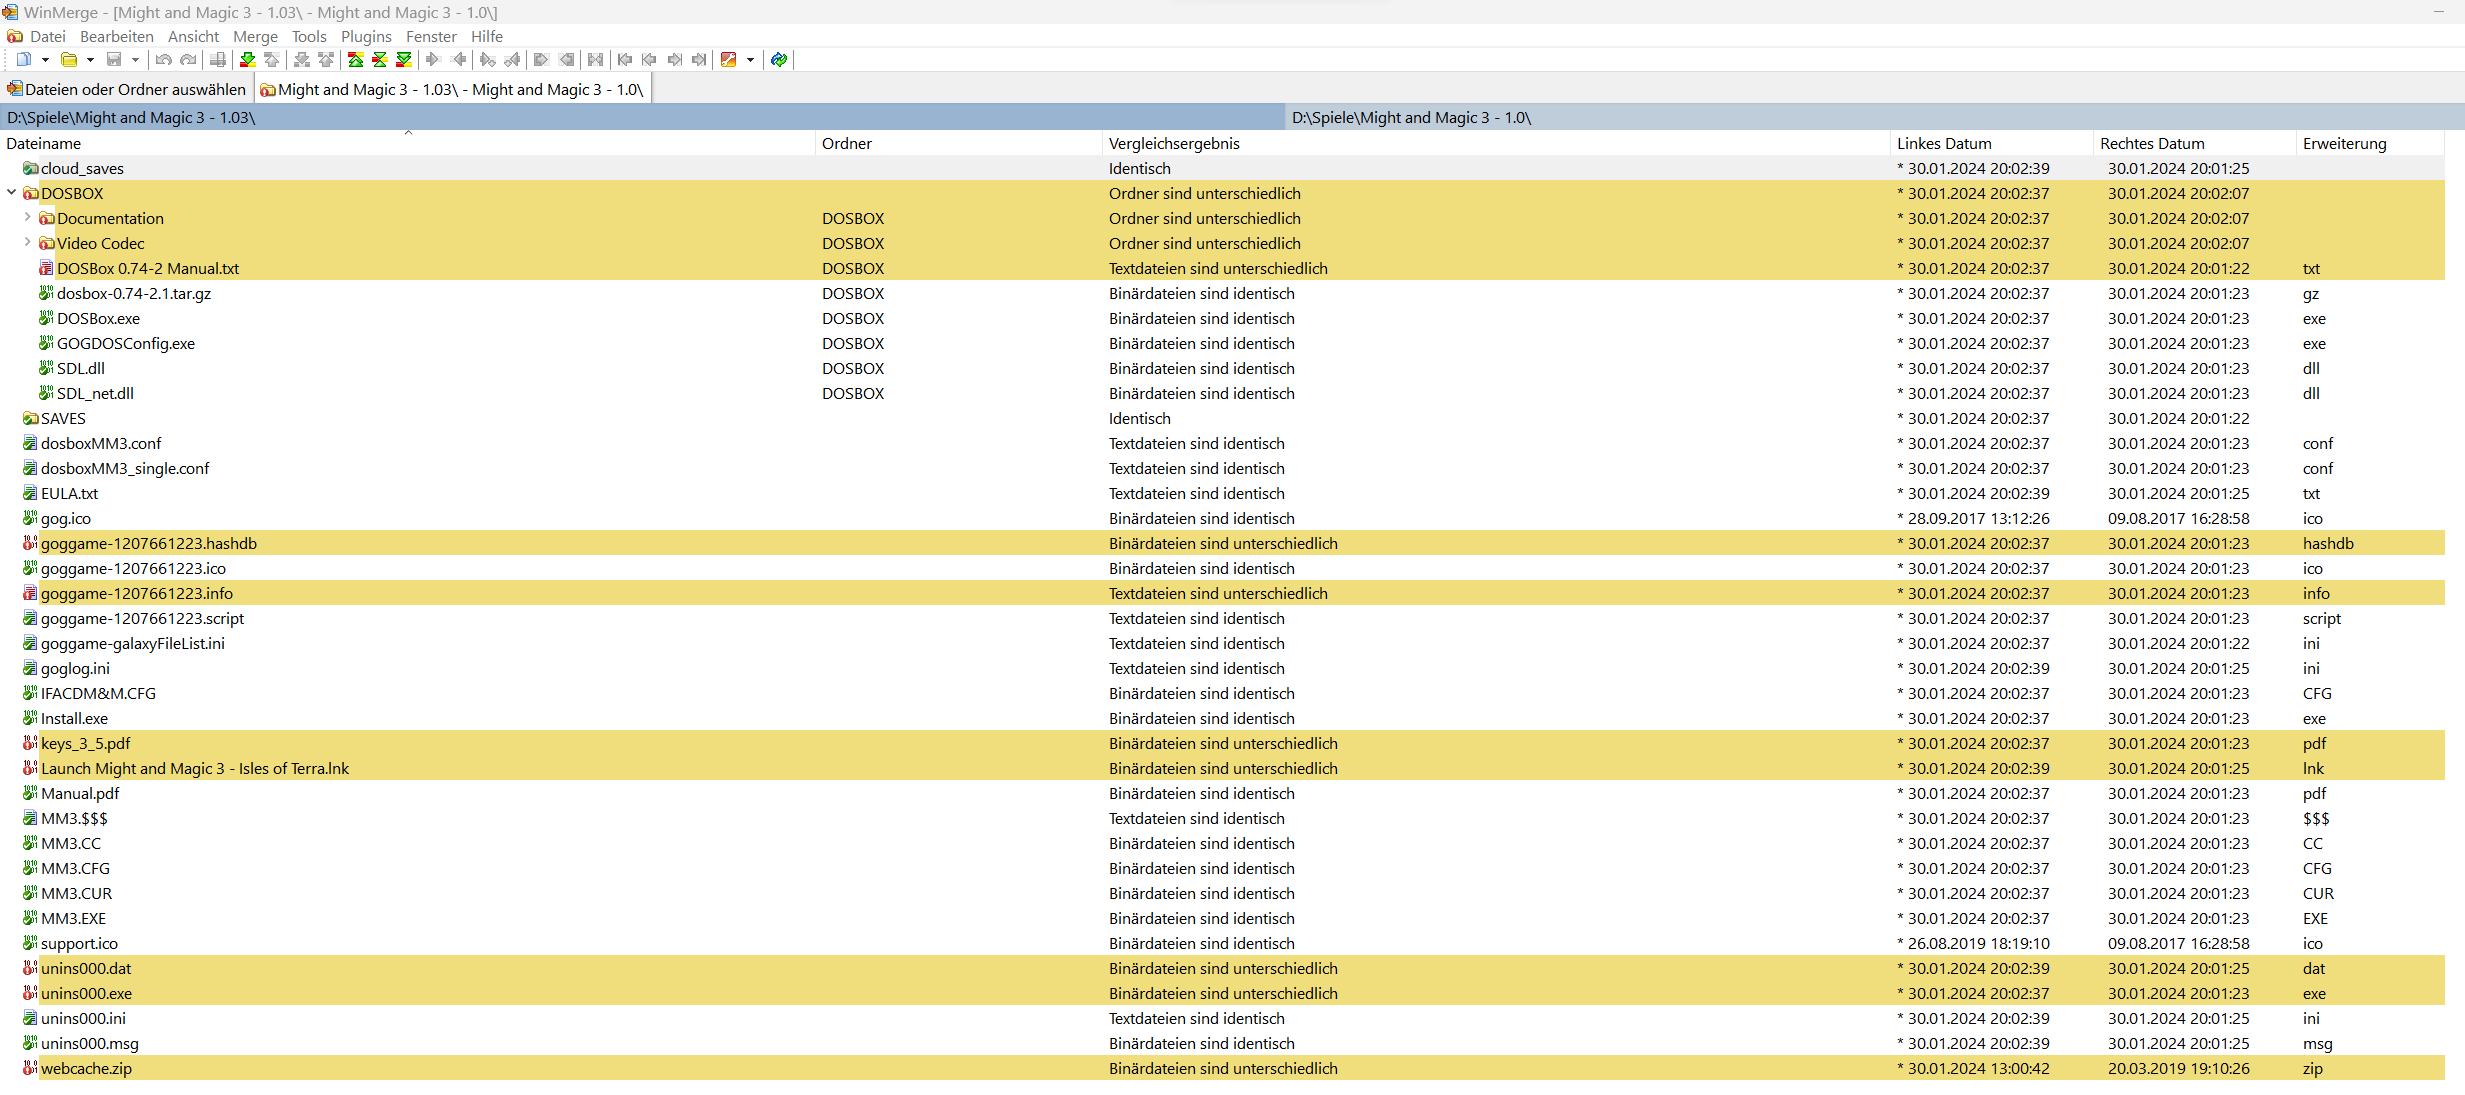Go to previous difference arrow icon
This screenshot has width=2465, height=1095.
272,60
